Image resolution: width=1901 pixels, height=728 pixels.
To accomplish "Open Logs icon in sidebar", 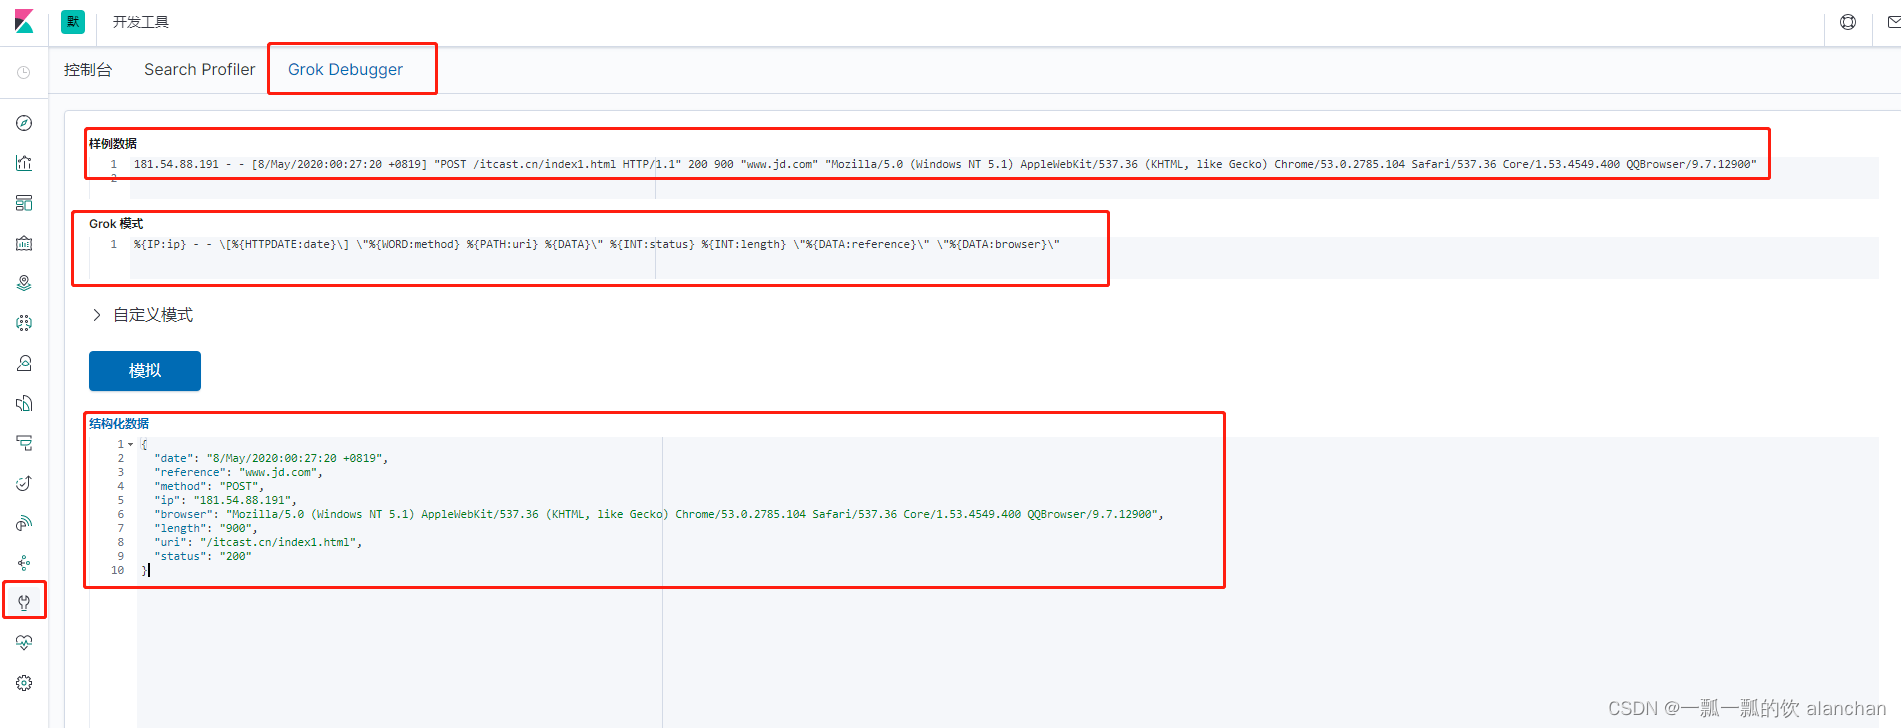I will tap(24, 403).
